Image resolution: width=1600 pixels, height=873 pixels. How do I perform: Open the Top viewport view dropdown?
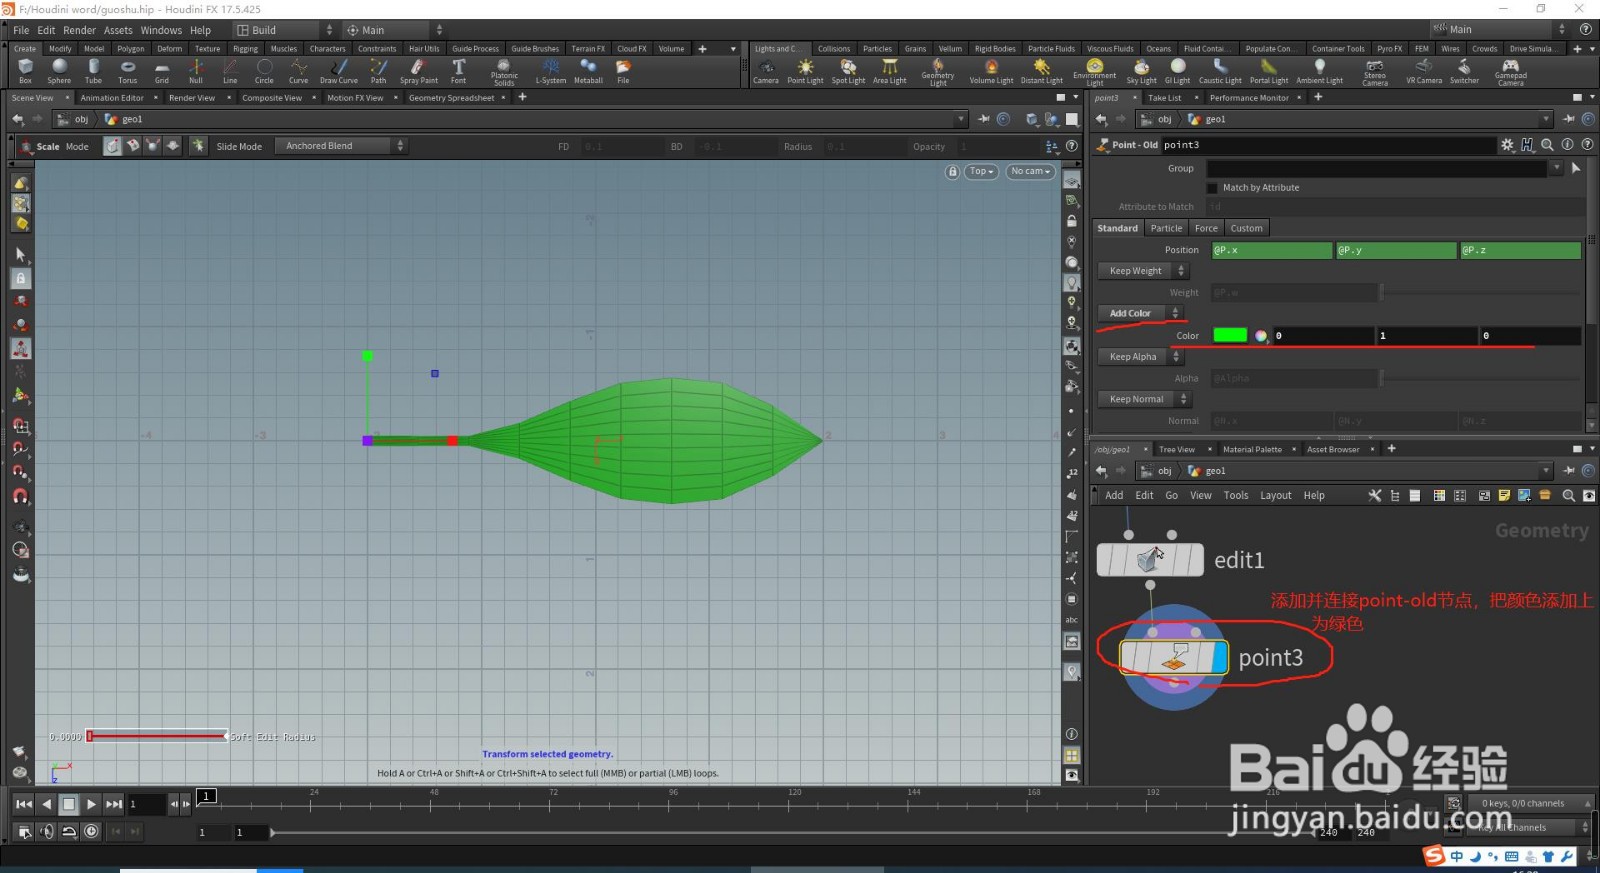[x=982, y=172]
